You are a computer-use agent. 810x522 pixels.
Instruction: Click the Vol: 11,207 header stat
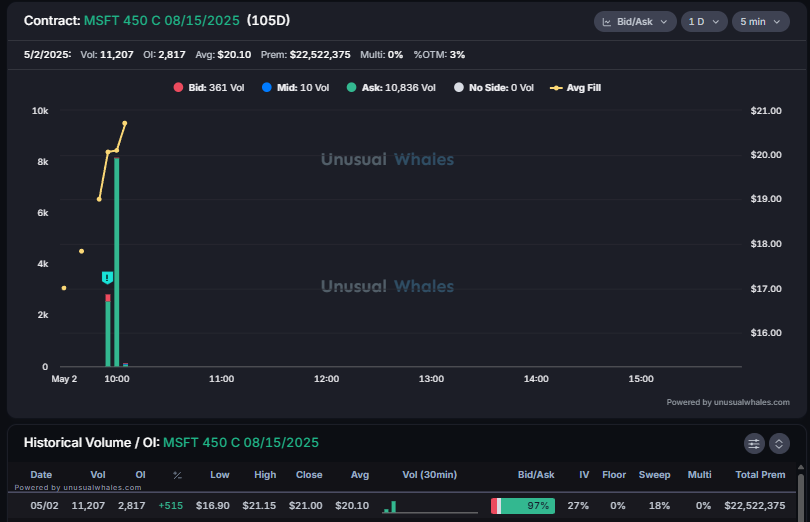[x=107, y=55]
